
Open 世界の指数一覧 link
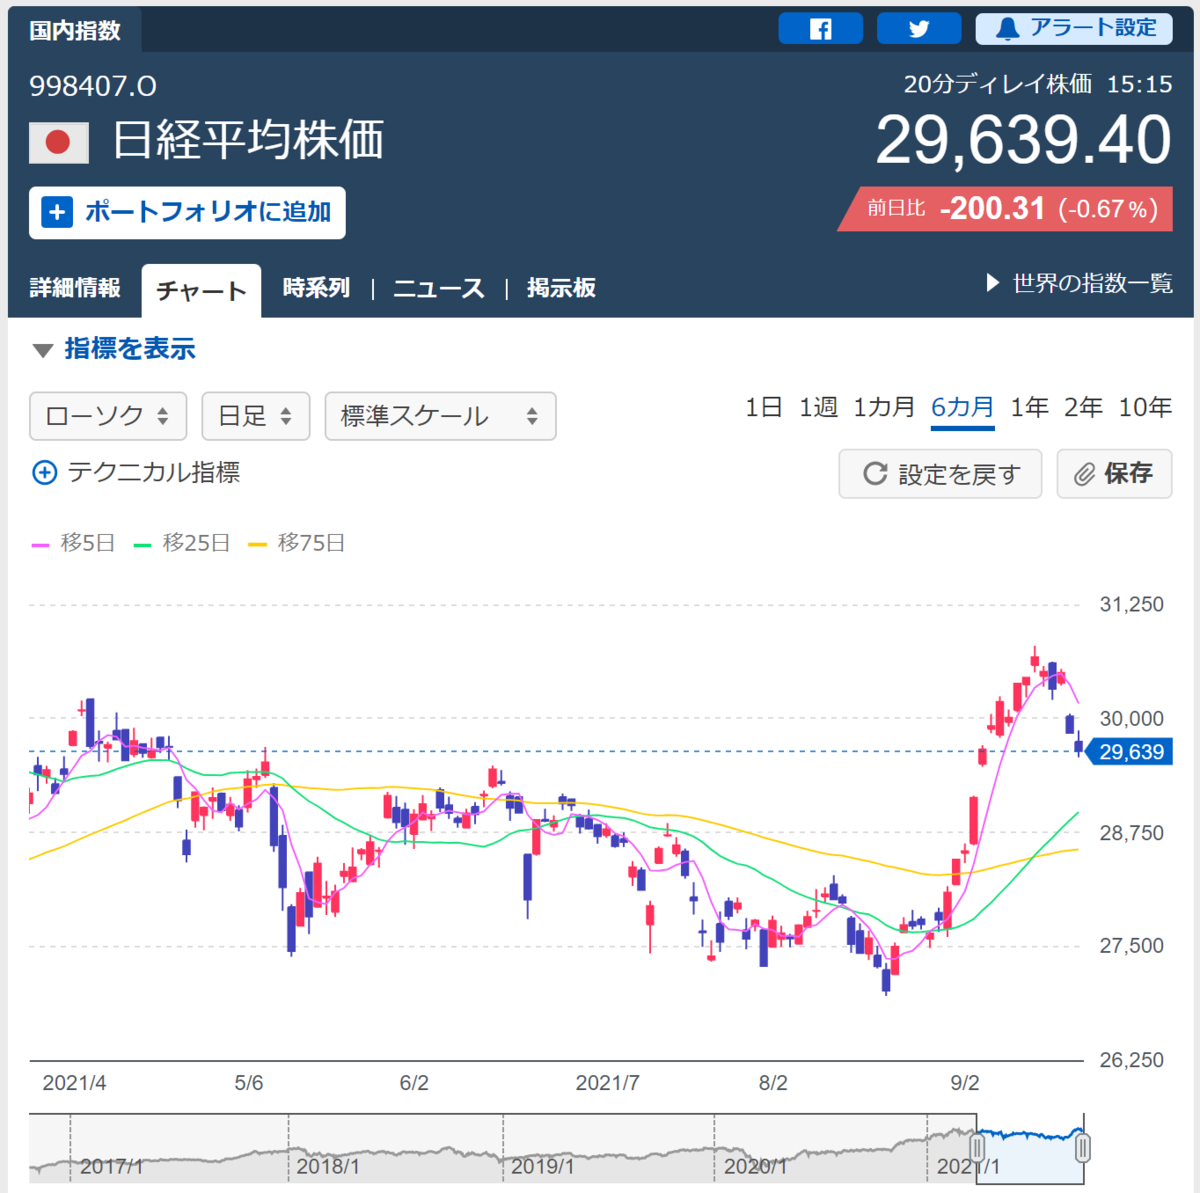1079,283
